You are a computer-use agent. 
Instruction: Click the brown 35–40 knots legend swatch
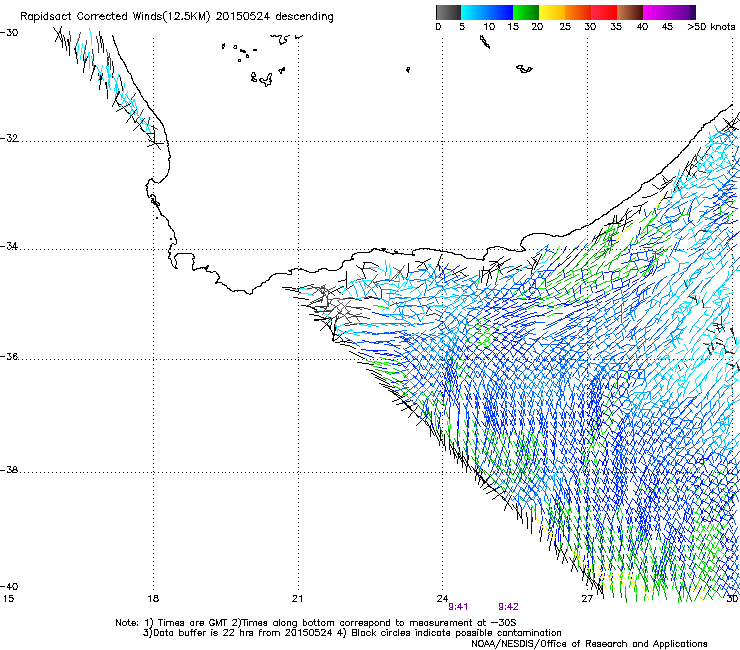630,12
